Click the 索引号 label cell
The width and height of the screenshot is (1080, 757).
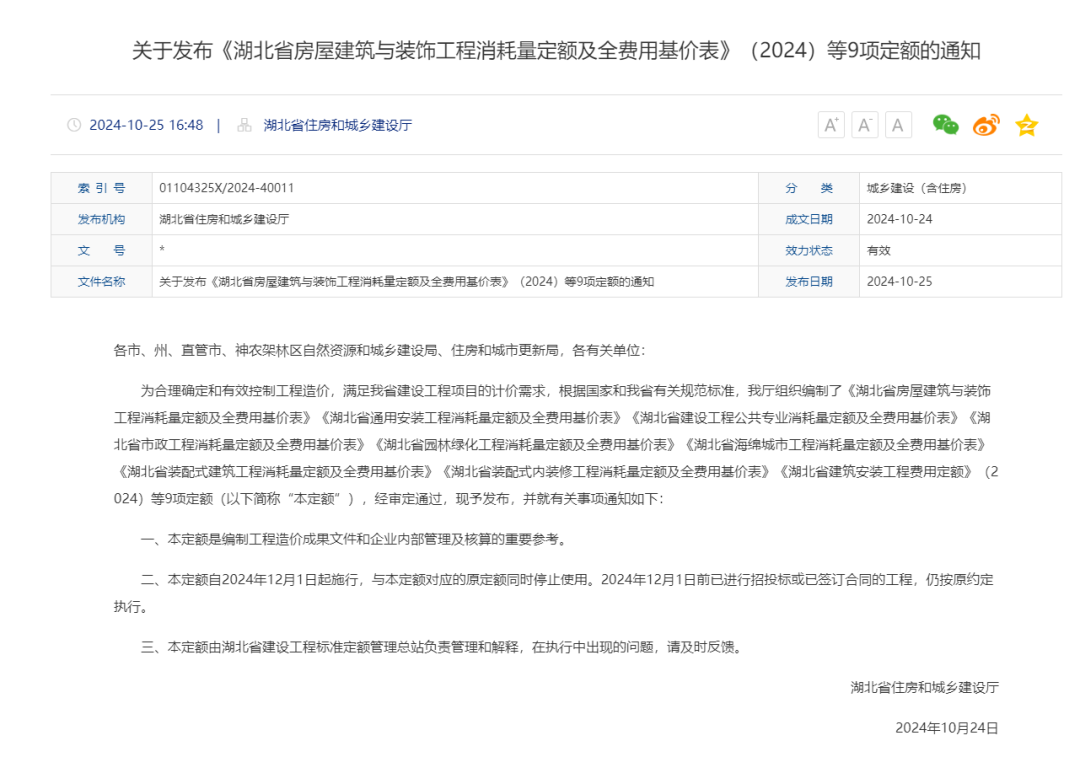(x=101, y=188)
